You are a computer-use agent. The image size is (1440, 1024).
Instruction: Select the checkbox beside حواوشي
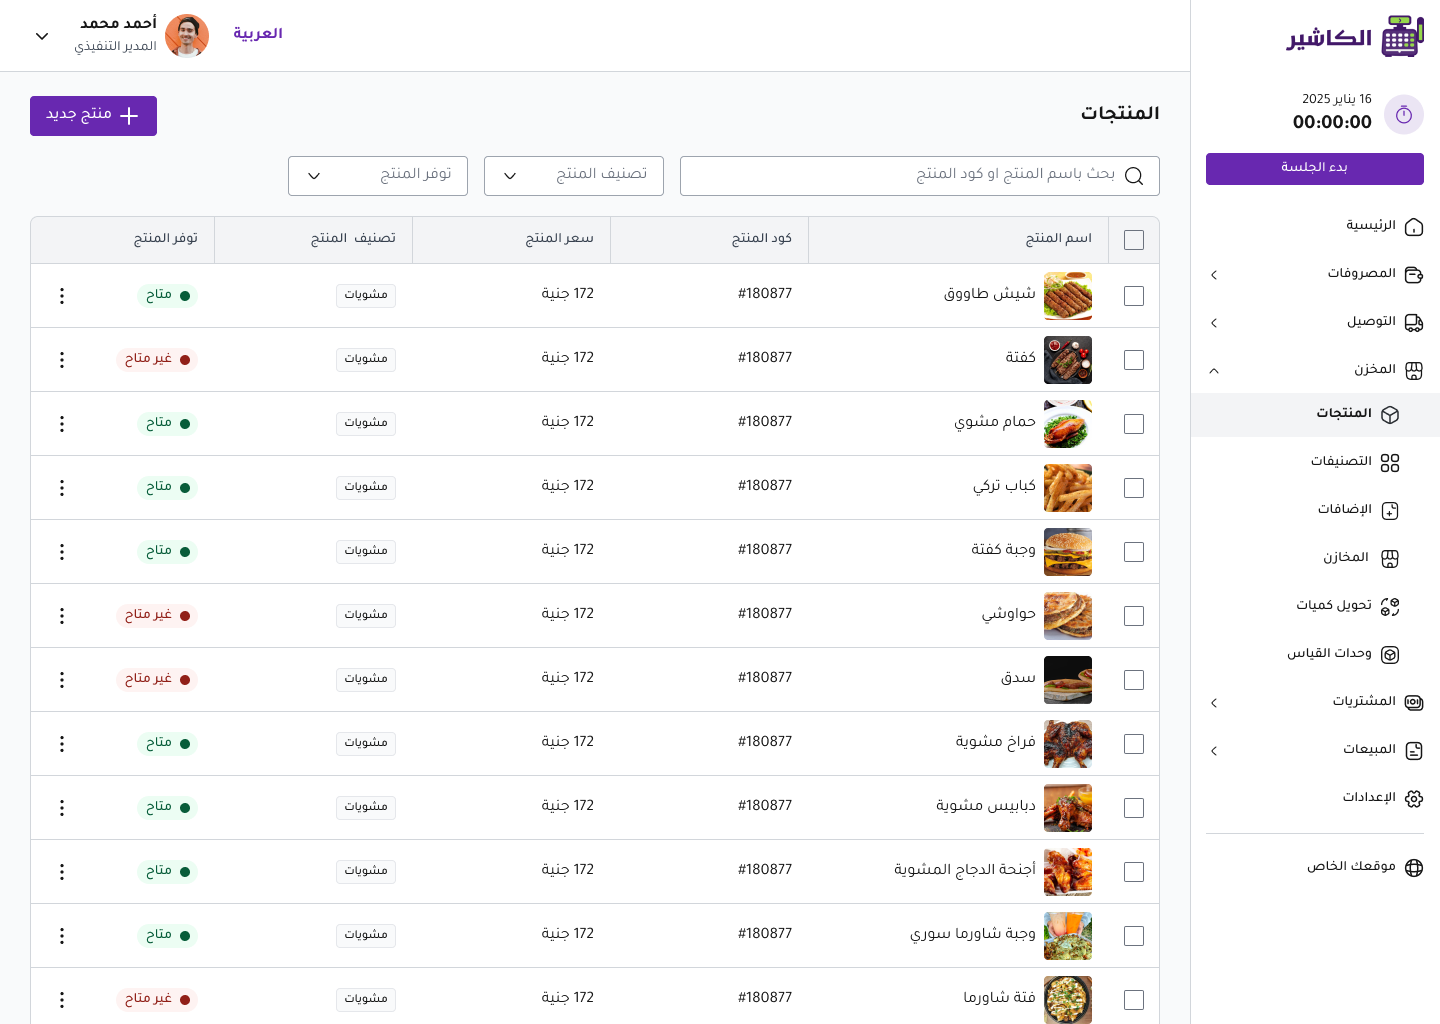[x=1134, y=616]
